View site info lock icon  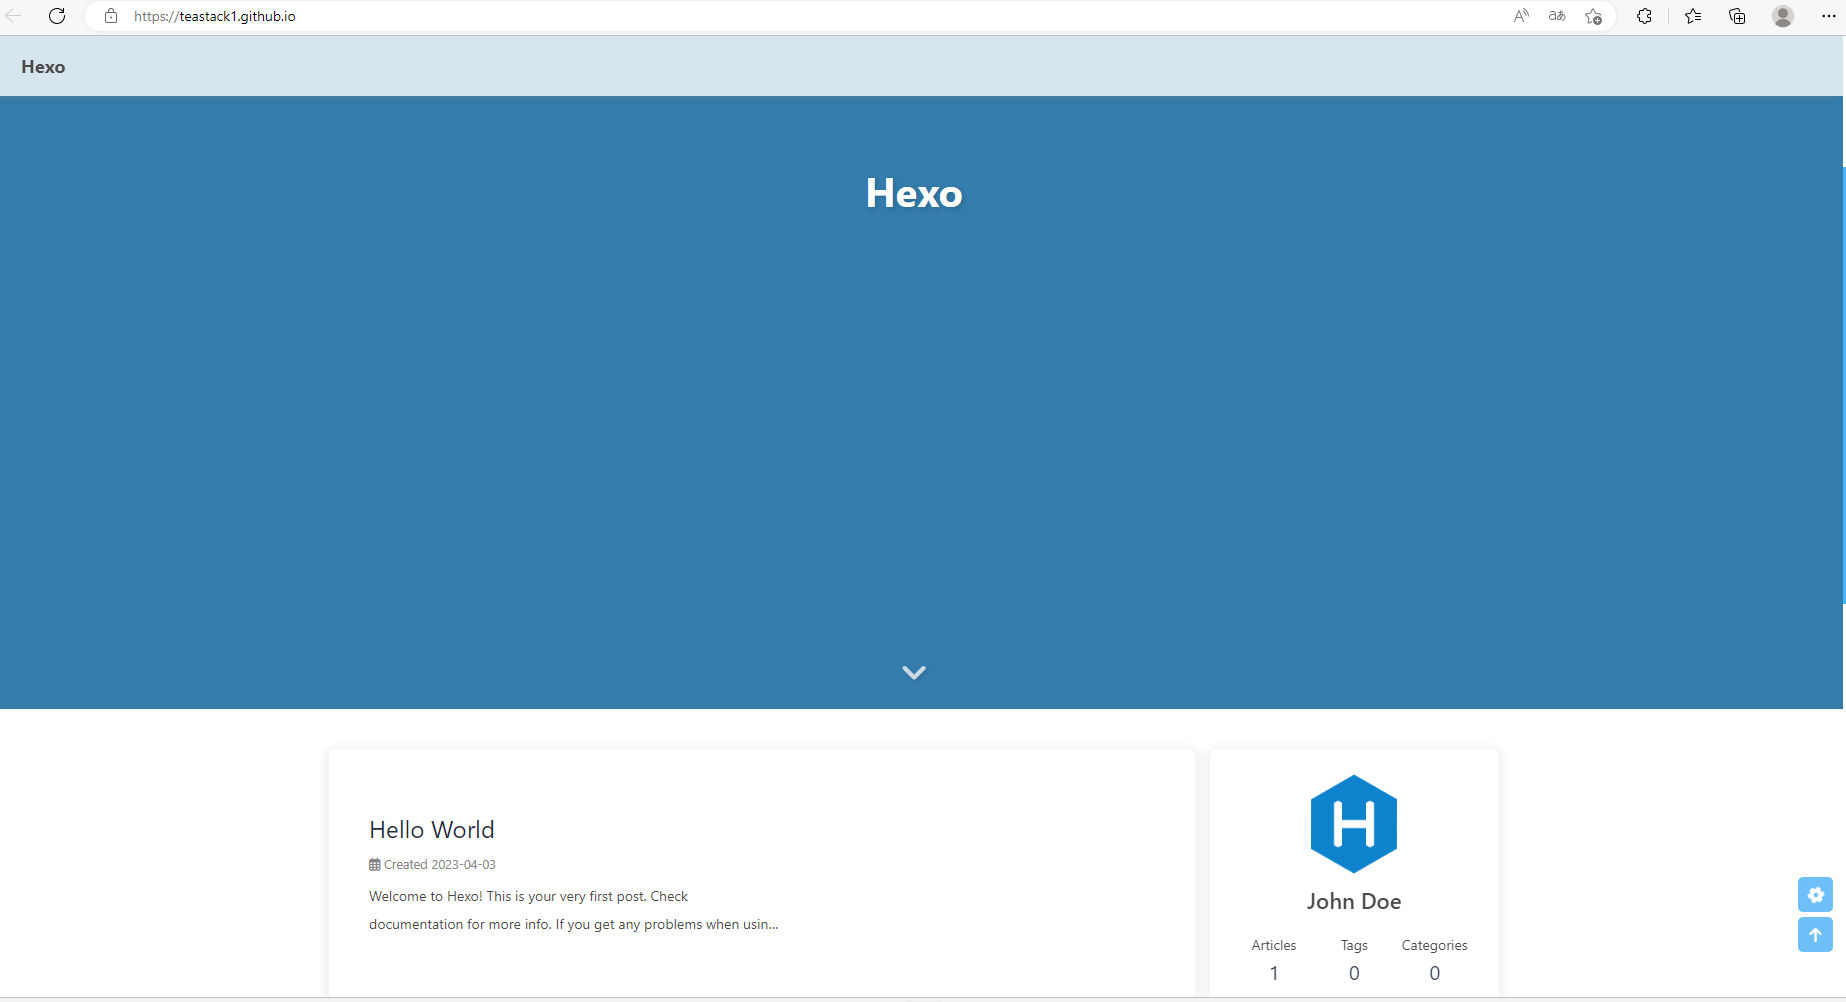[x=111, y=16]
